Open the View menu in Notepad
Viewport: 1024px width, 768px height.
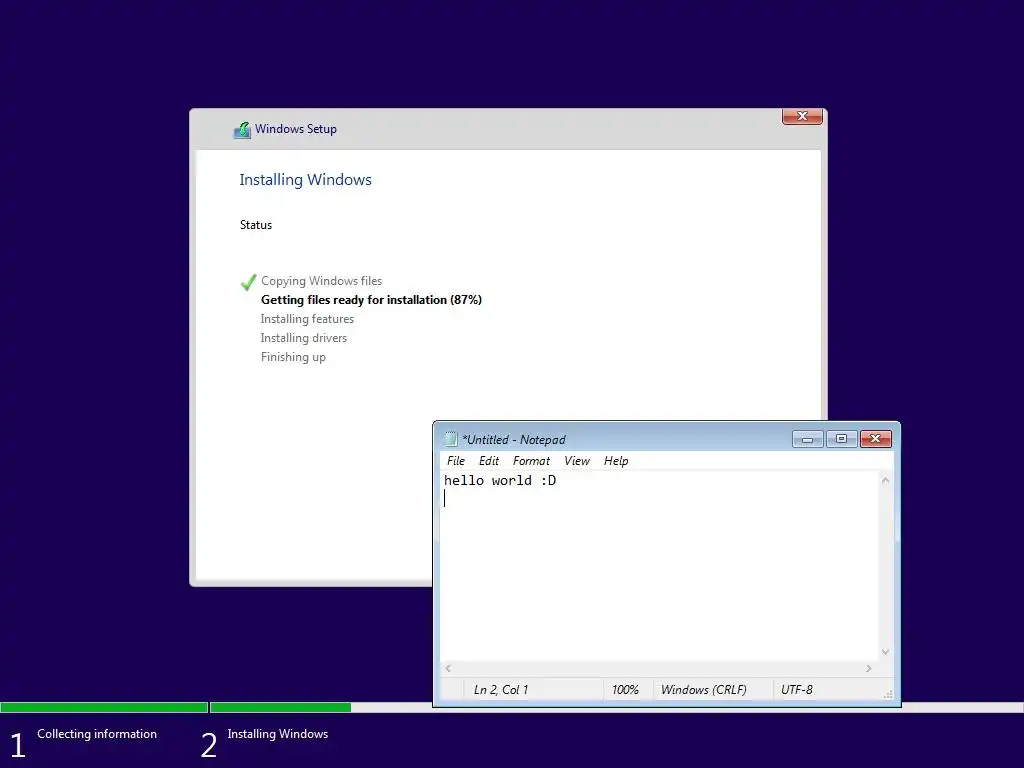pos(577,461)
